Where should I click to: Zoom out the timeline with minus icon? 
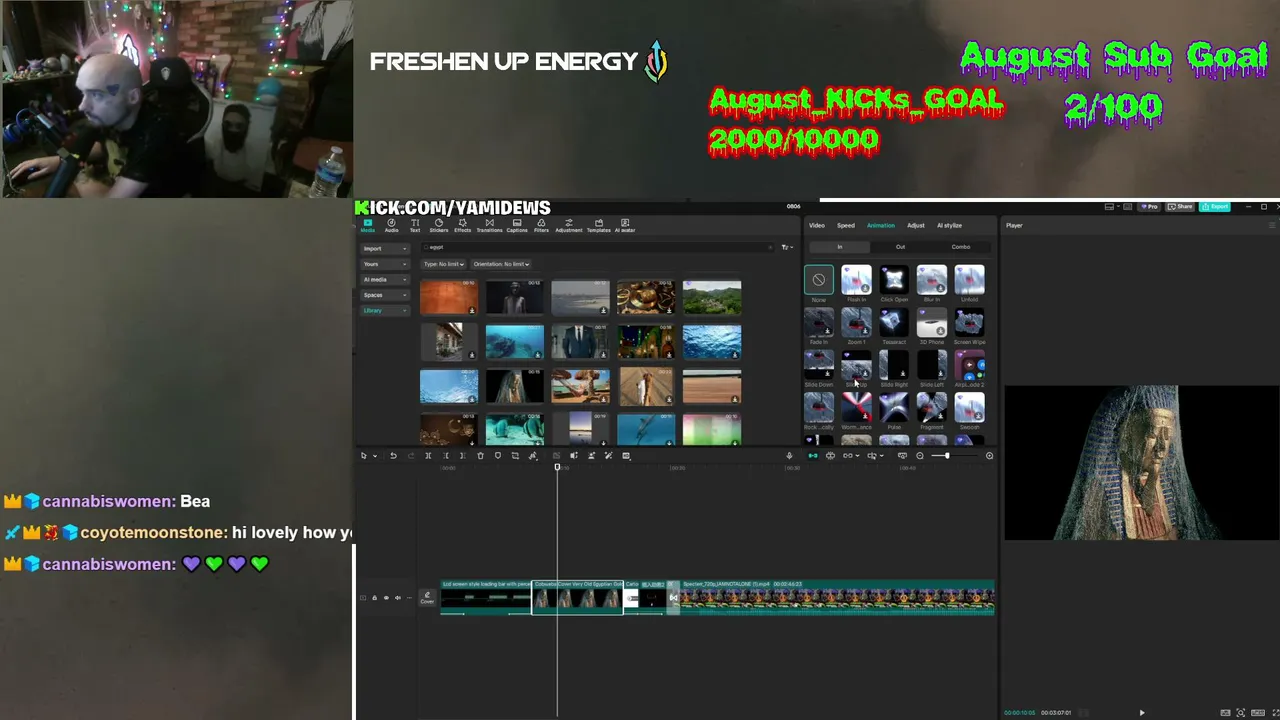pyautogui.click(x=920, y=456)
